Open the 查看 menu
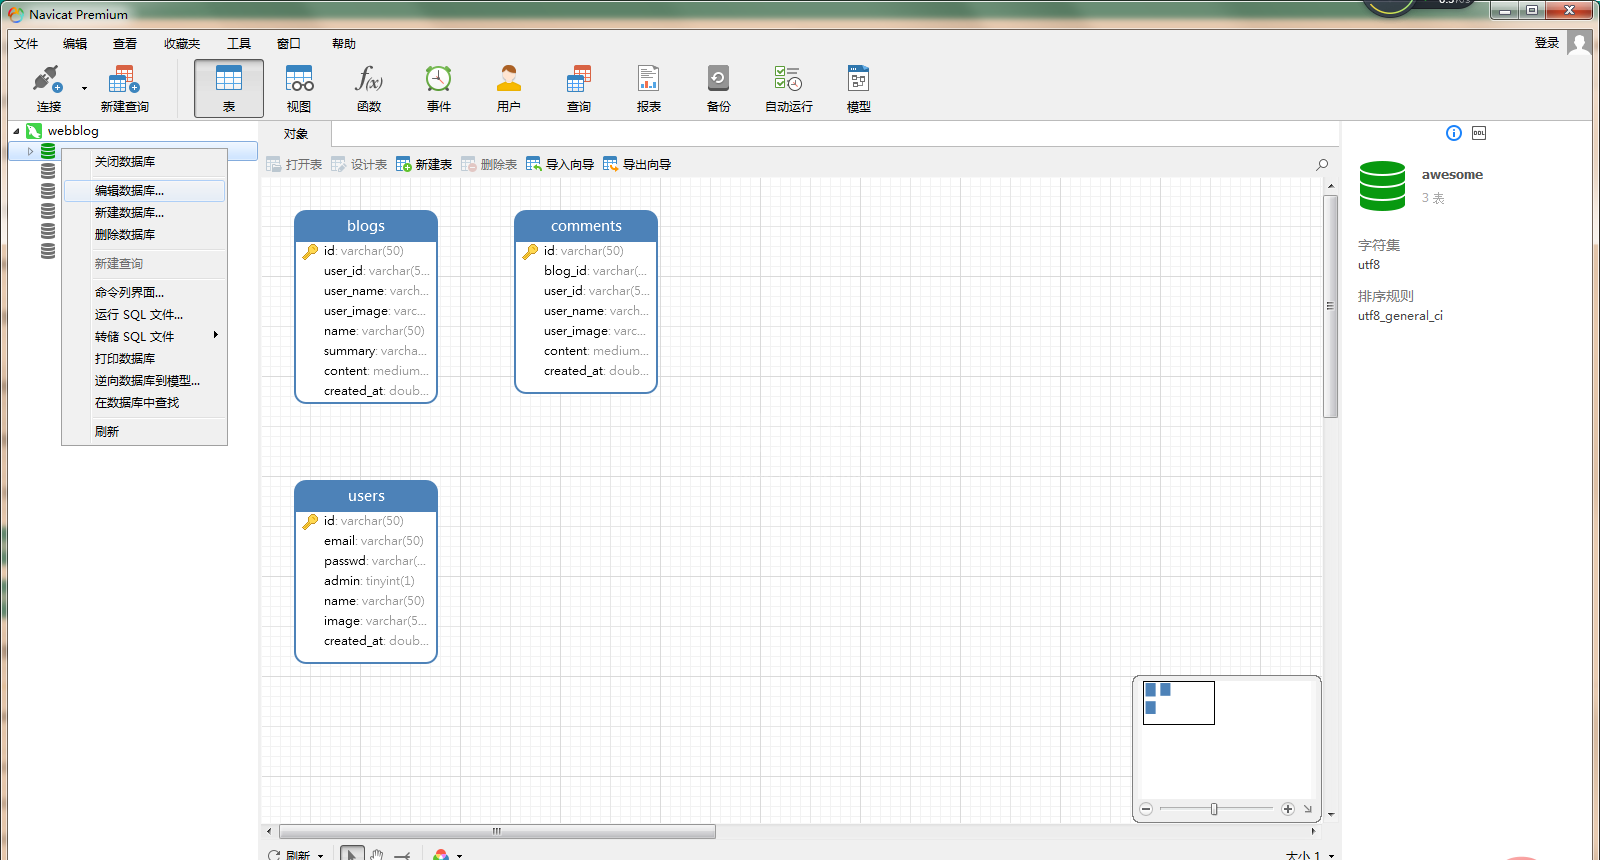 click(x=125, y=44)
